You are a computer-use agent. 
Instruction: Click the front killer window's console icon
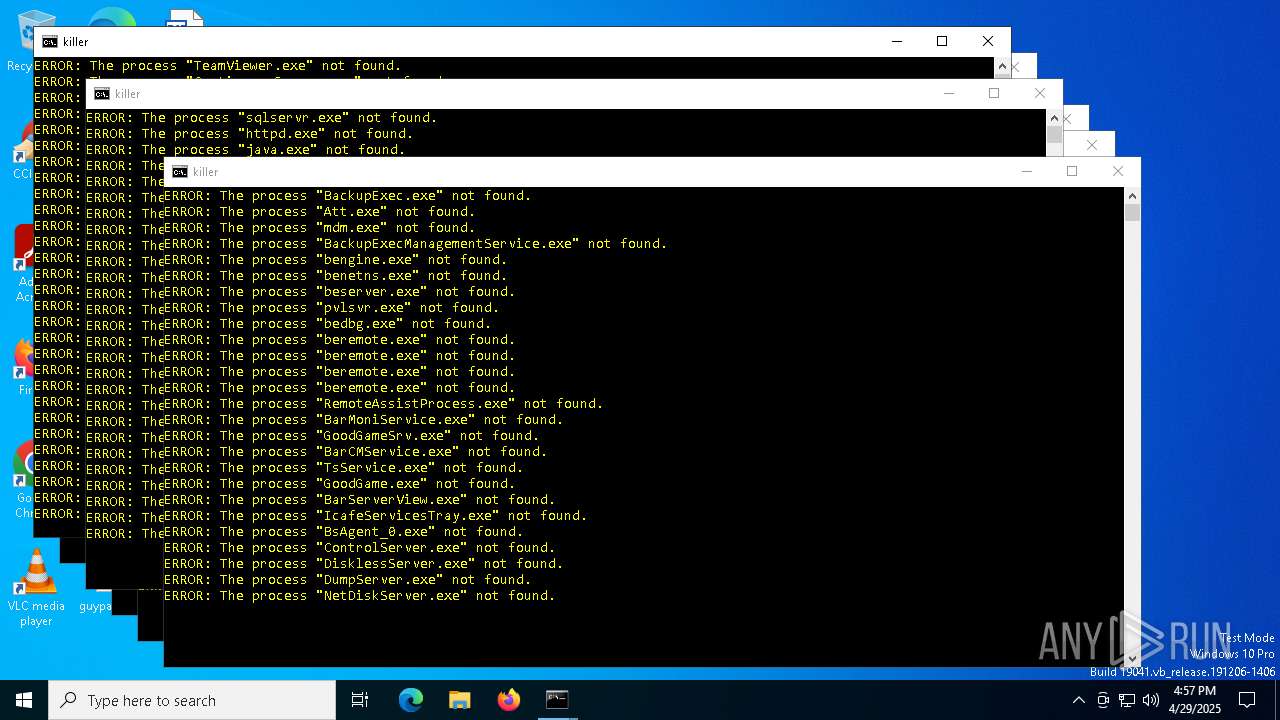pos(180,172)
